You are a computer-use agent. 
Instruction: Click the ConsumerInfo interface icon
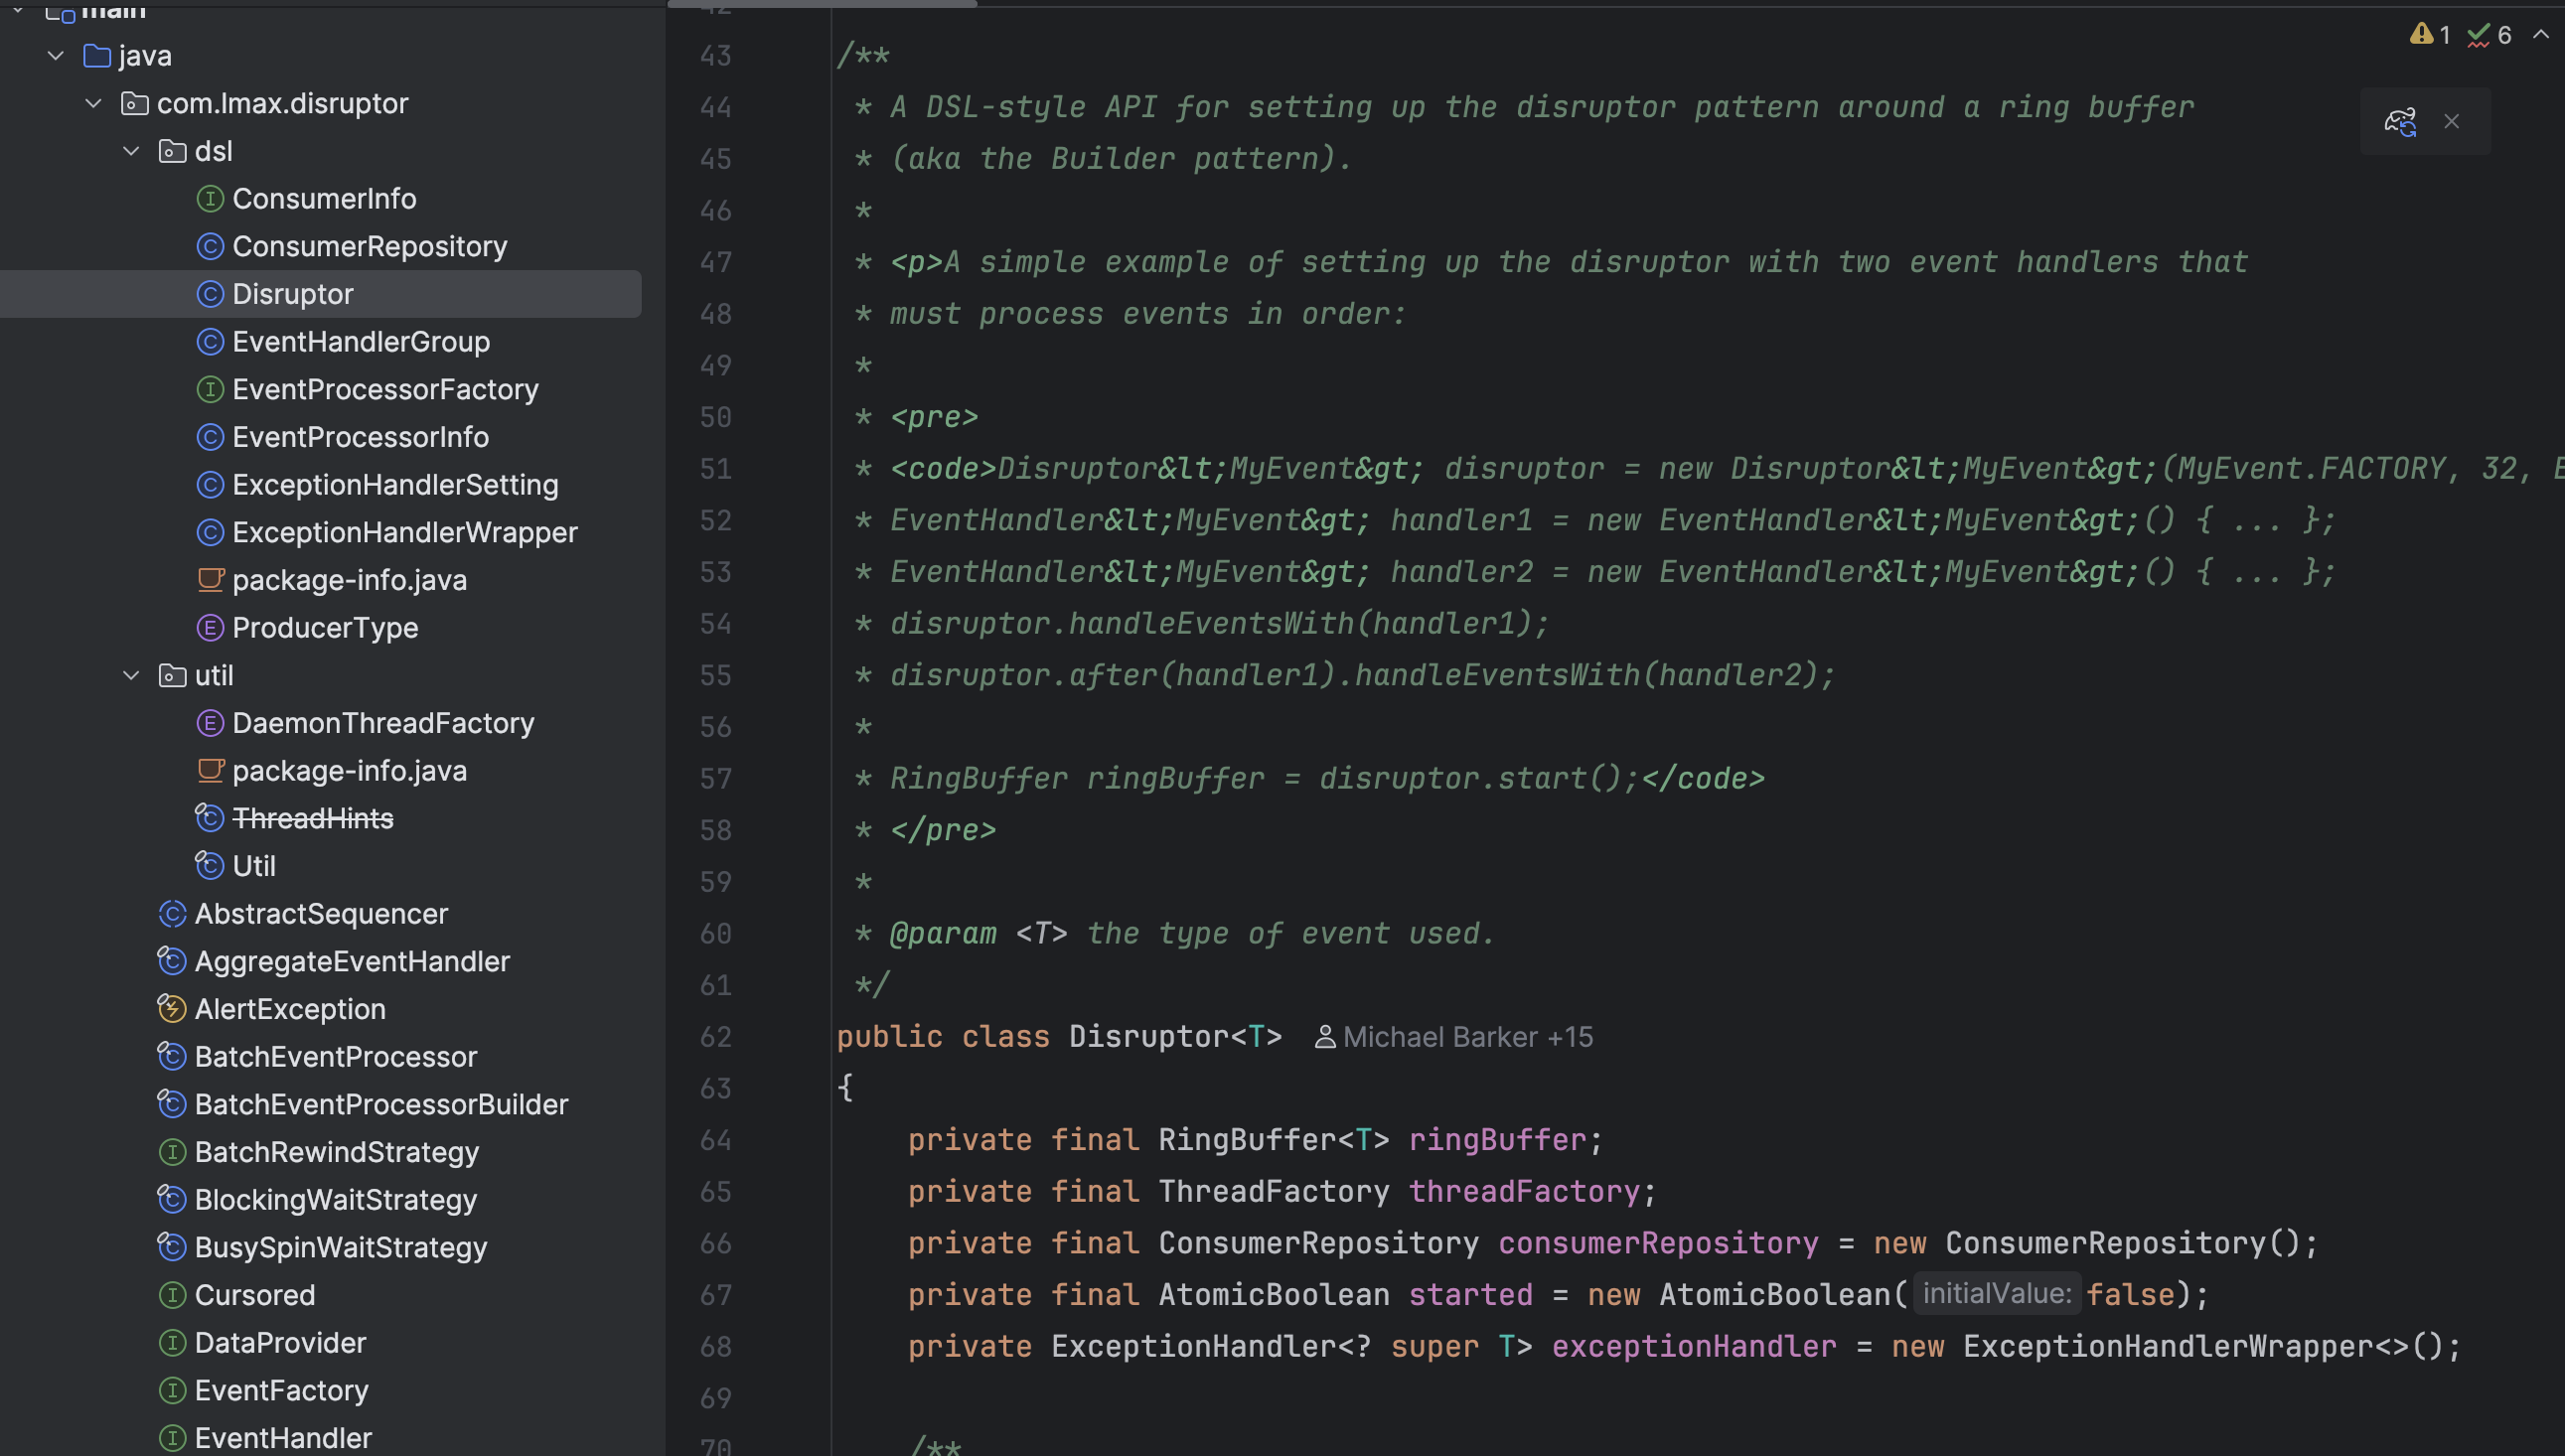(x=210, y=199)
